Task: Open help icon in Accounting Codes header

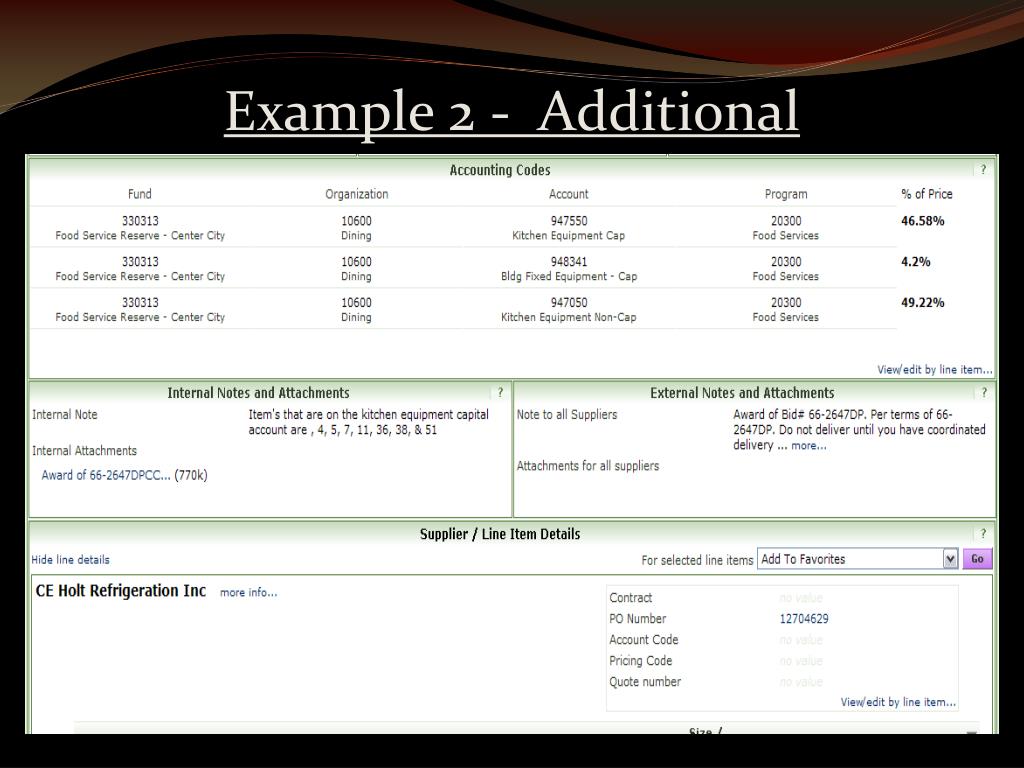Action: pyautogui.click(x=983, y=170)
